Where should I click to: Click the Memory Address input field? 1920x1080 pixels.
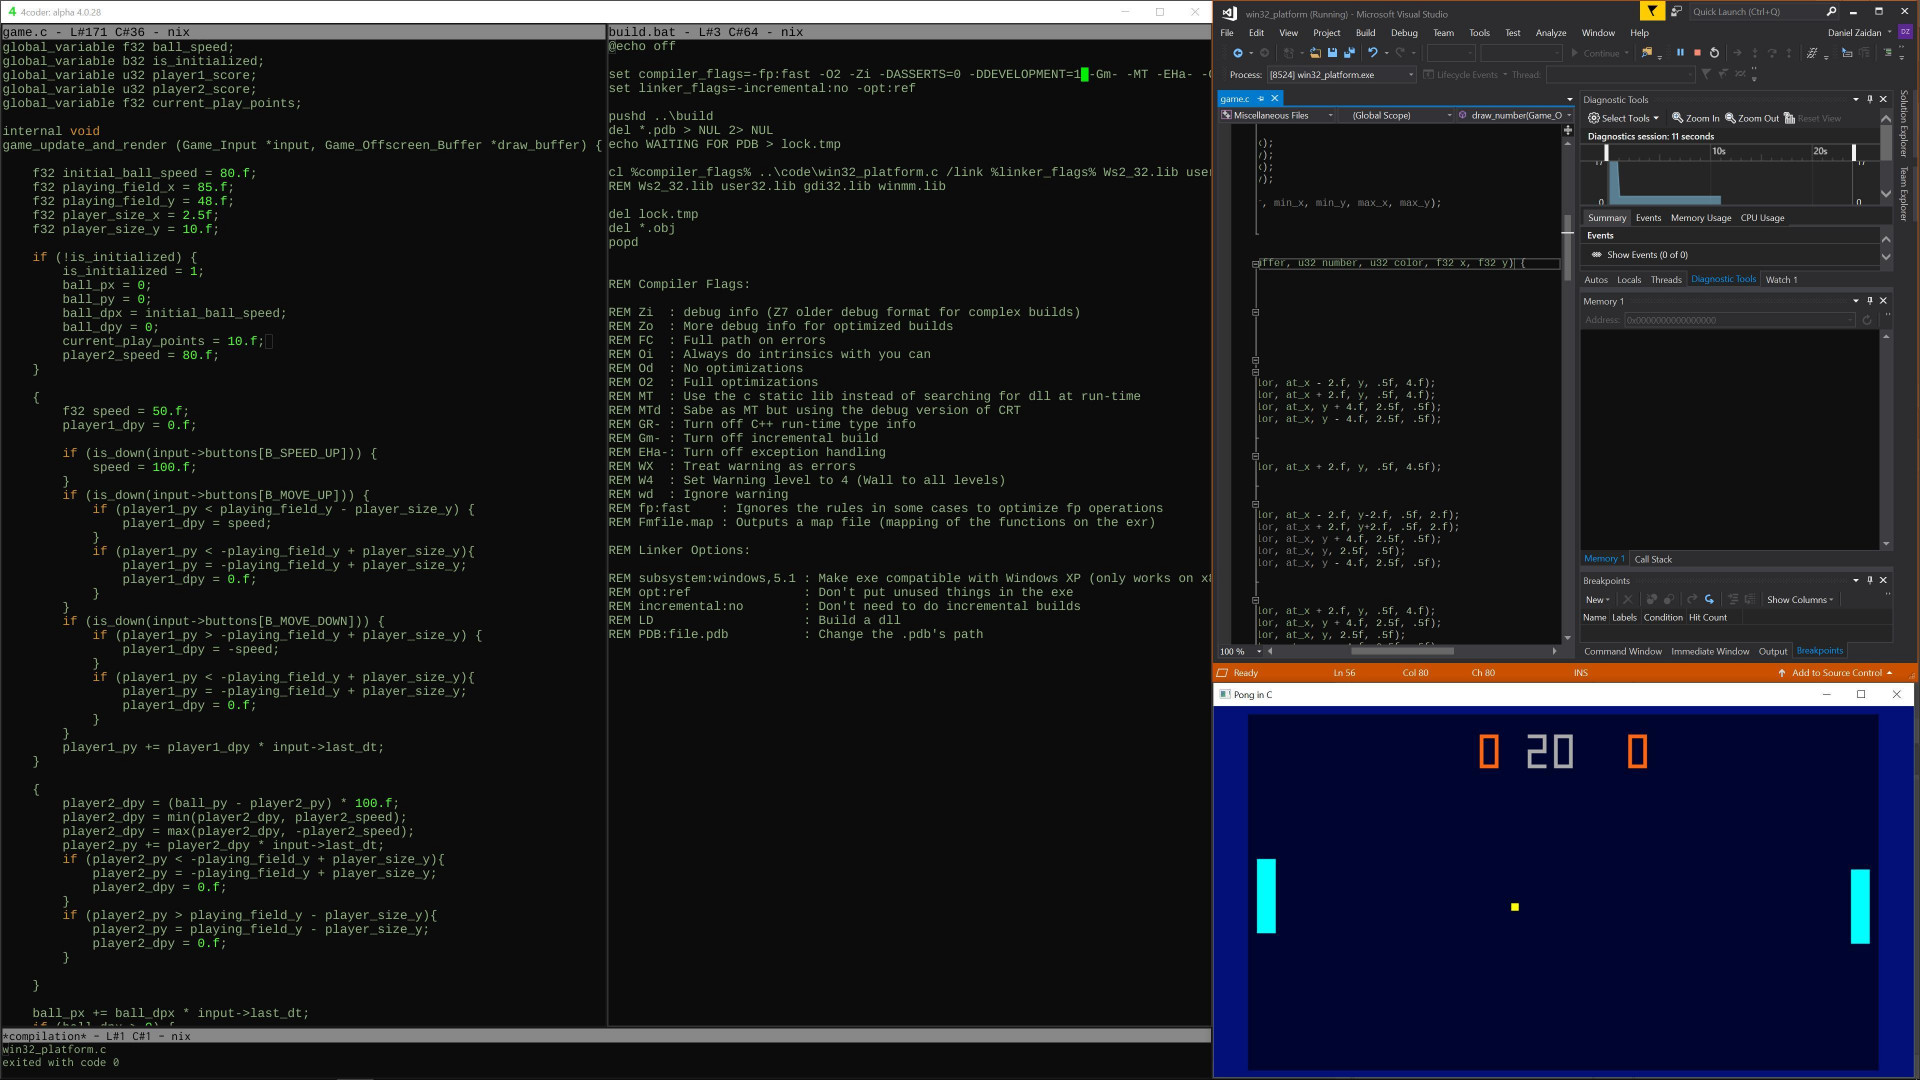coord(1739,320)
